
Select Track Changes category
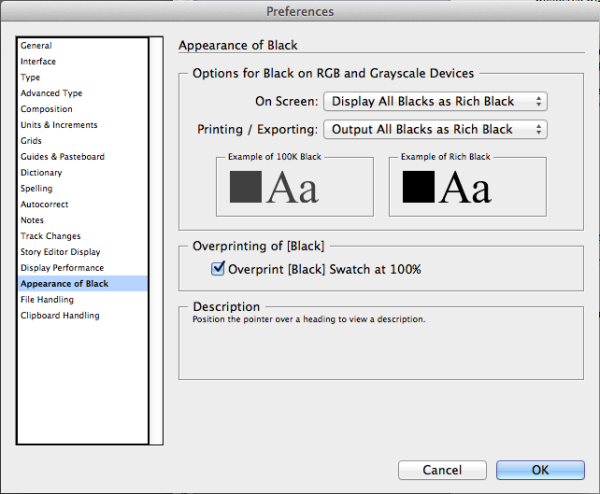click(51, 236)
